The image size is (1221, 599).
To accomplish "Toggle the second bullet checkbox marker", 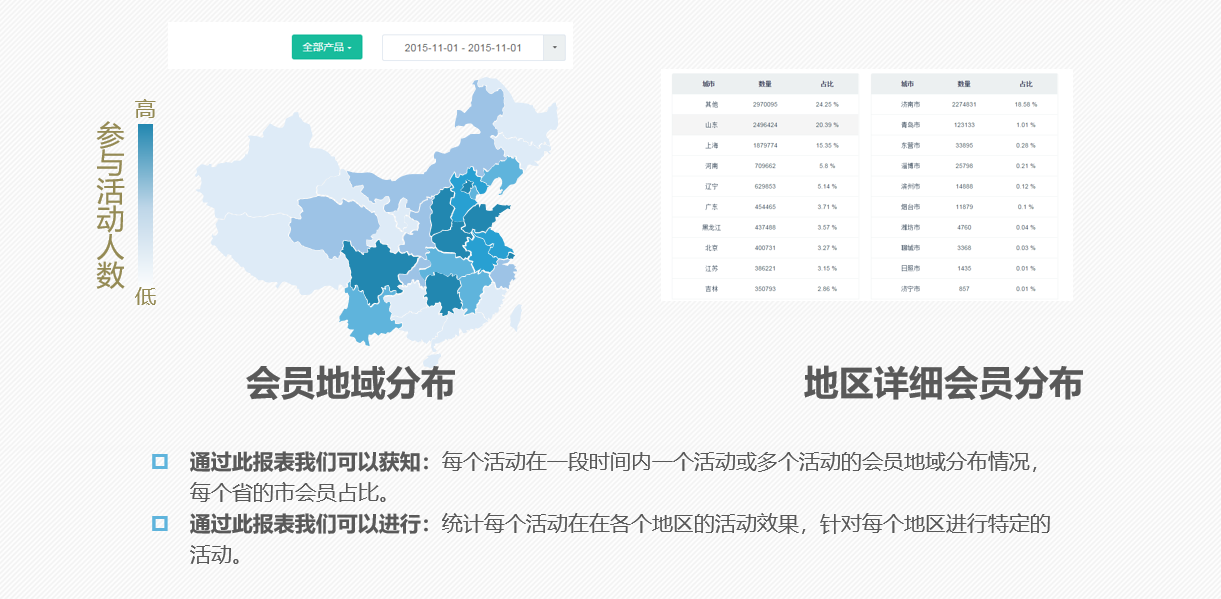I will [158, 521].
